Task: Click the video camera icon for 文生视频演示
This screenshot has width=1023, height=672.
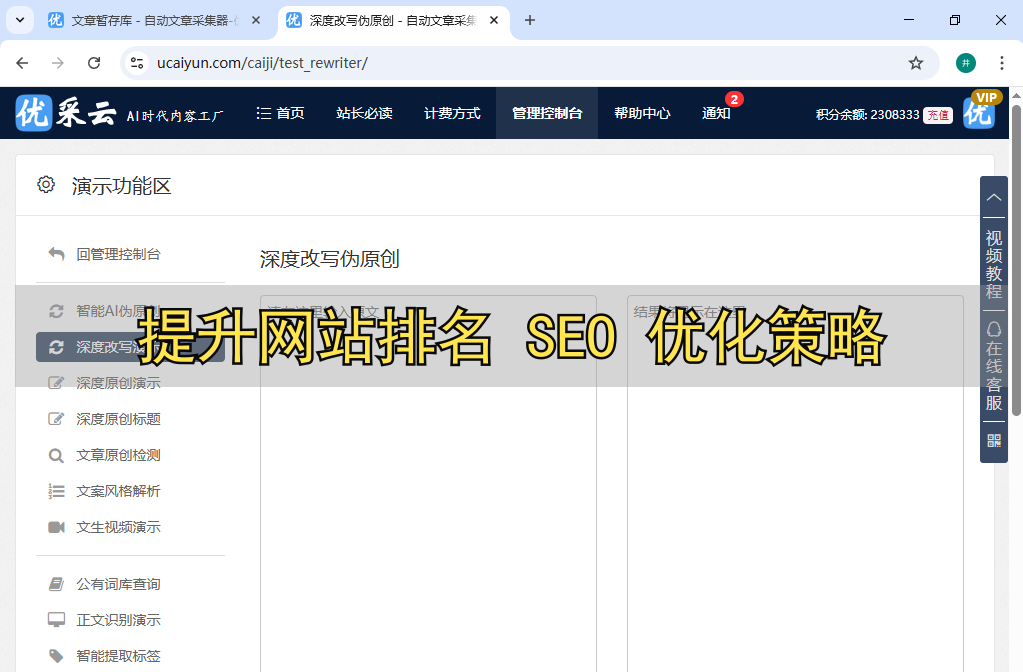Action: coord(57,527)
